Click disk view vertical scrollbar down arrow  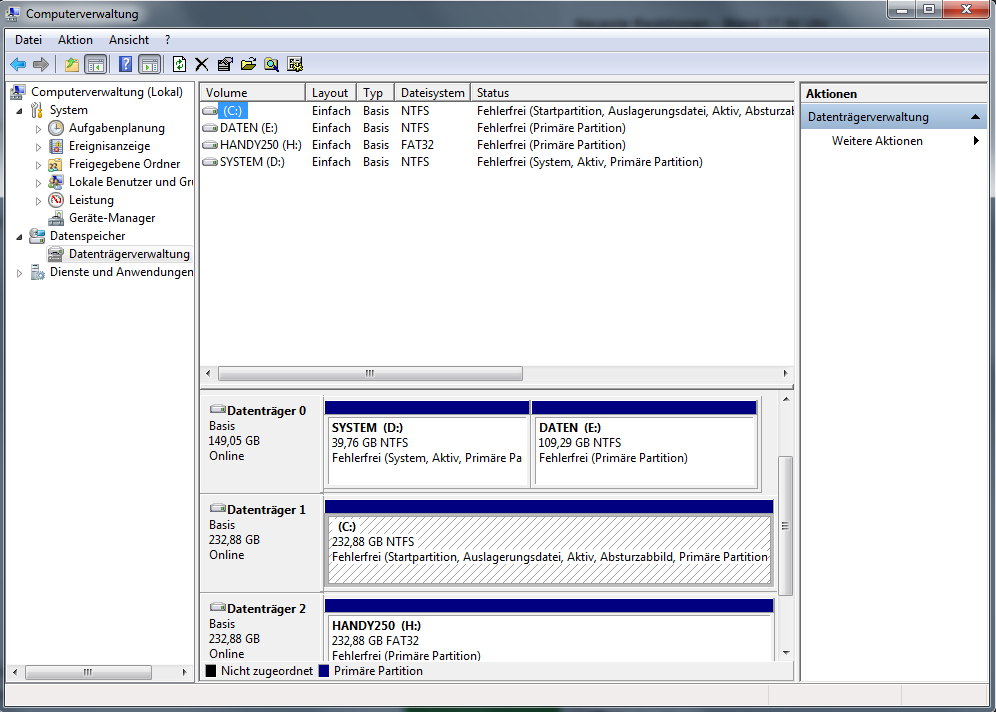[786, 653]
